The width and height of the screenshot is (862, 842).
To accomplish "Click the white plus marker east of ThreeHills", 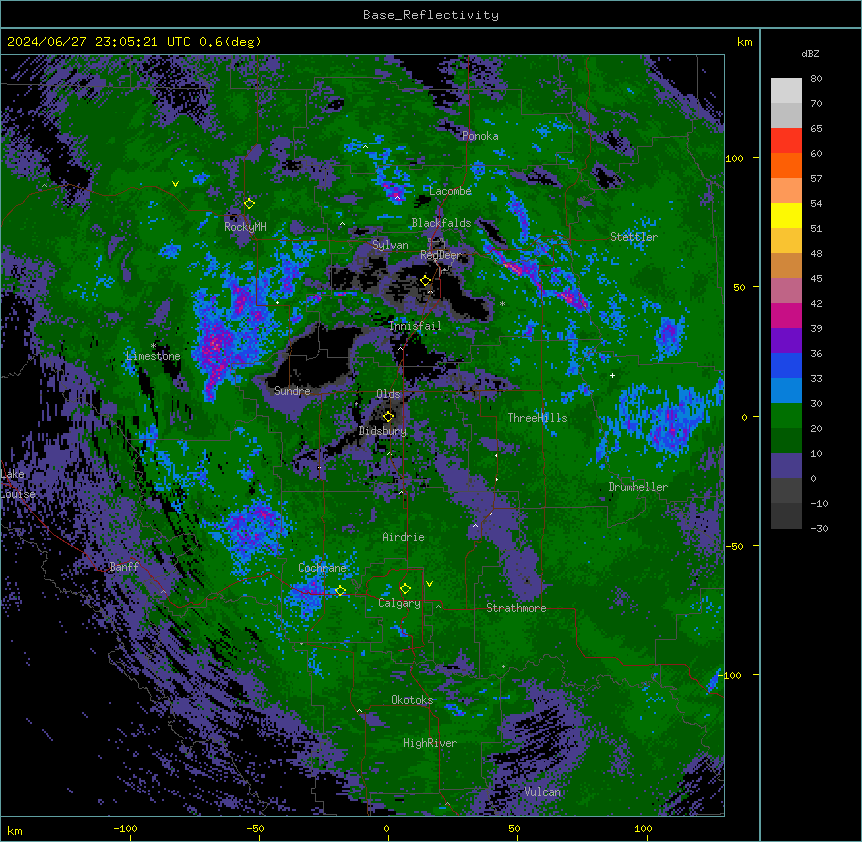I will click(612, 375).
